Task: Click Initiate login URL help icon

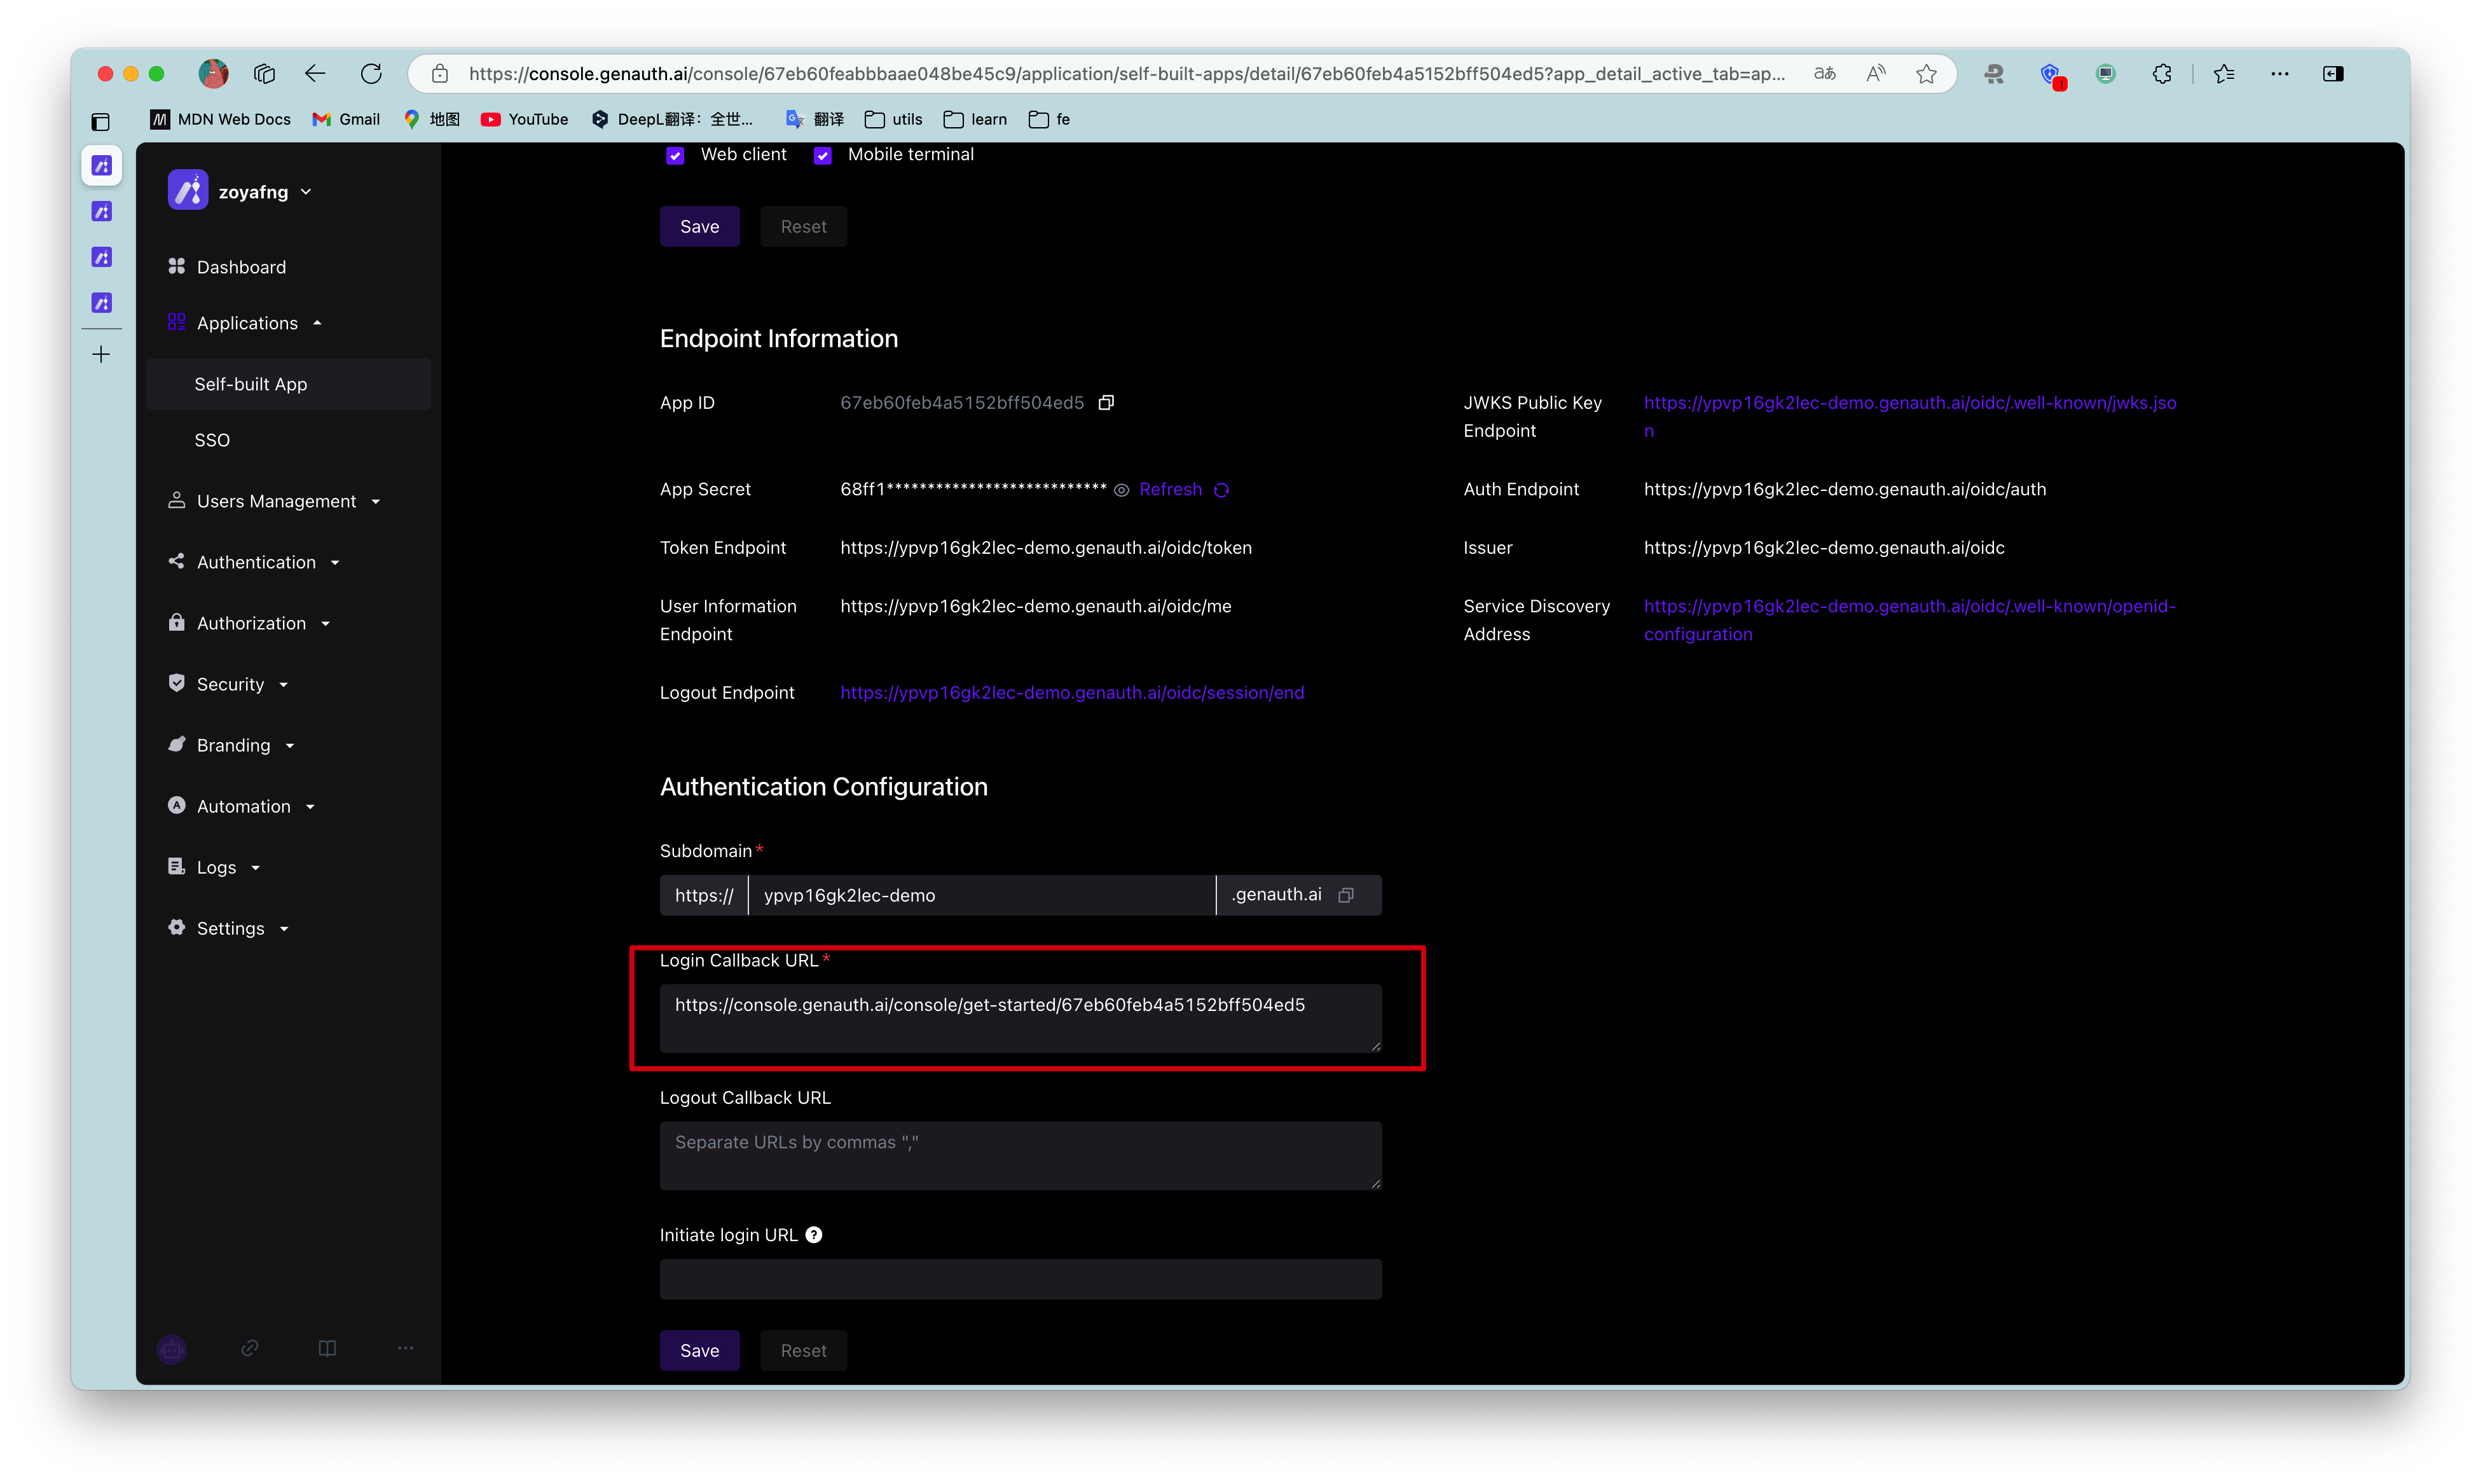Action: pyautogui.click(x=814, y=1235)
